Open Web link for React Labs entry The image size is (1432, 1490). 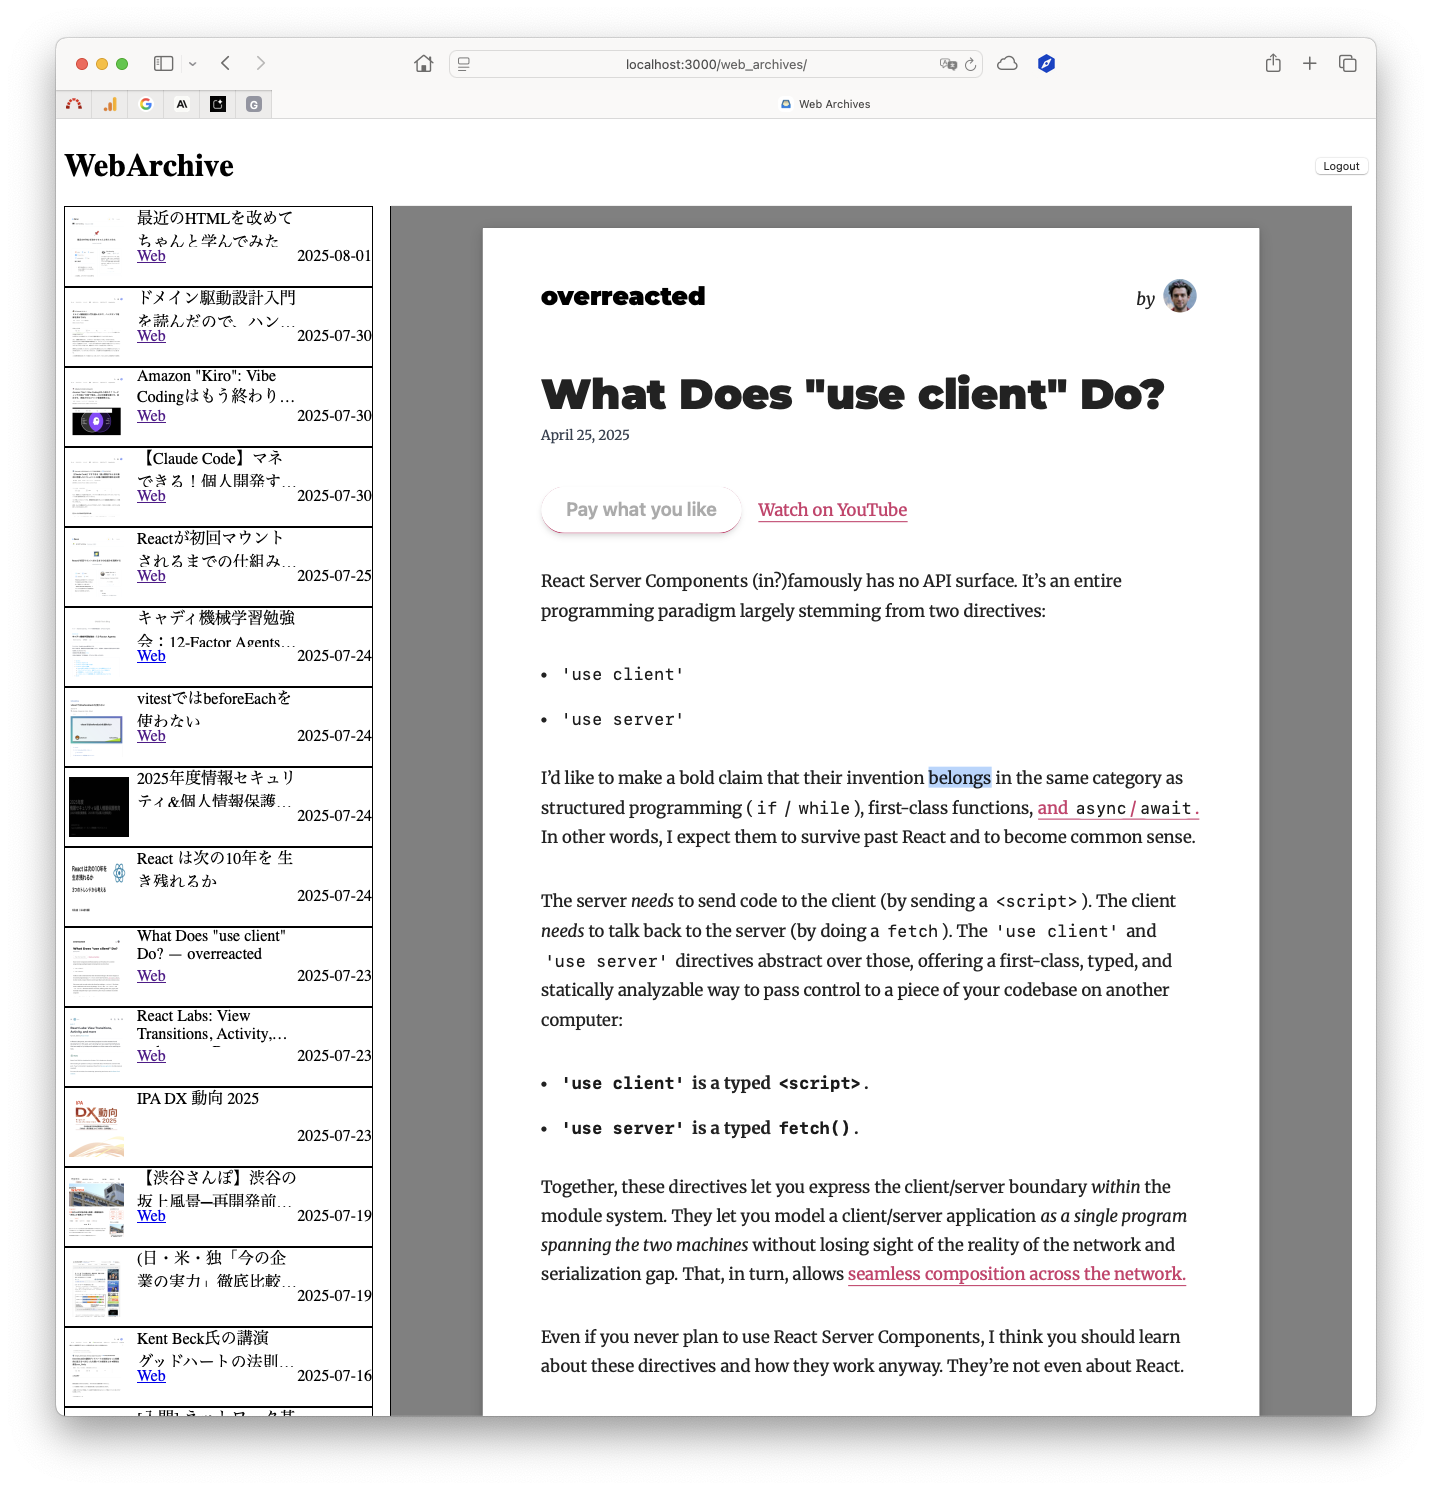coord(151,1056)
